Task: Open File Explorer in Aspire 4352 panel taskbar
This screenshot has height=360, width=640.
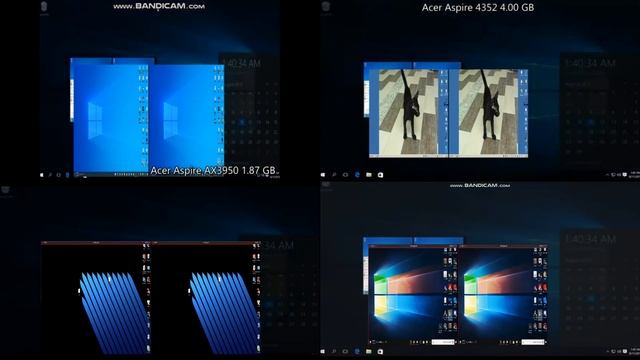Action: (369, 175)
